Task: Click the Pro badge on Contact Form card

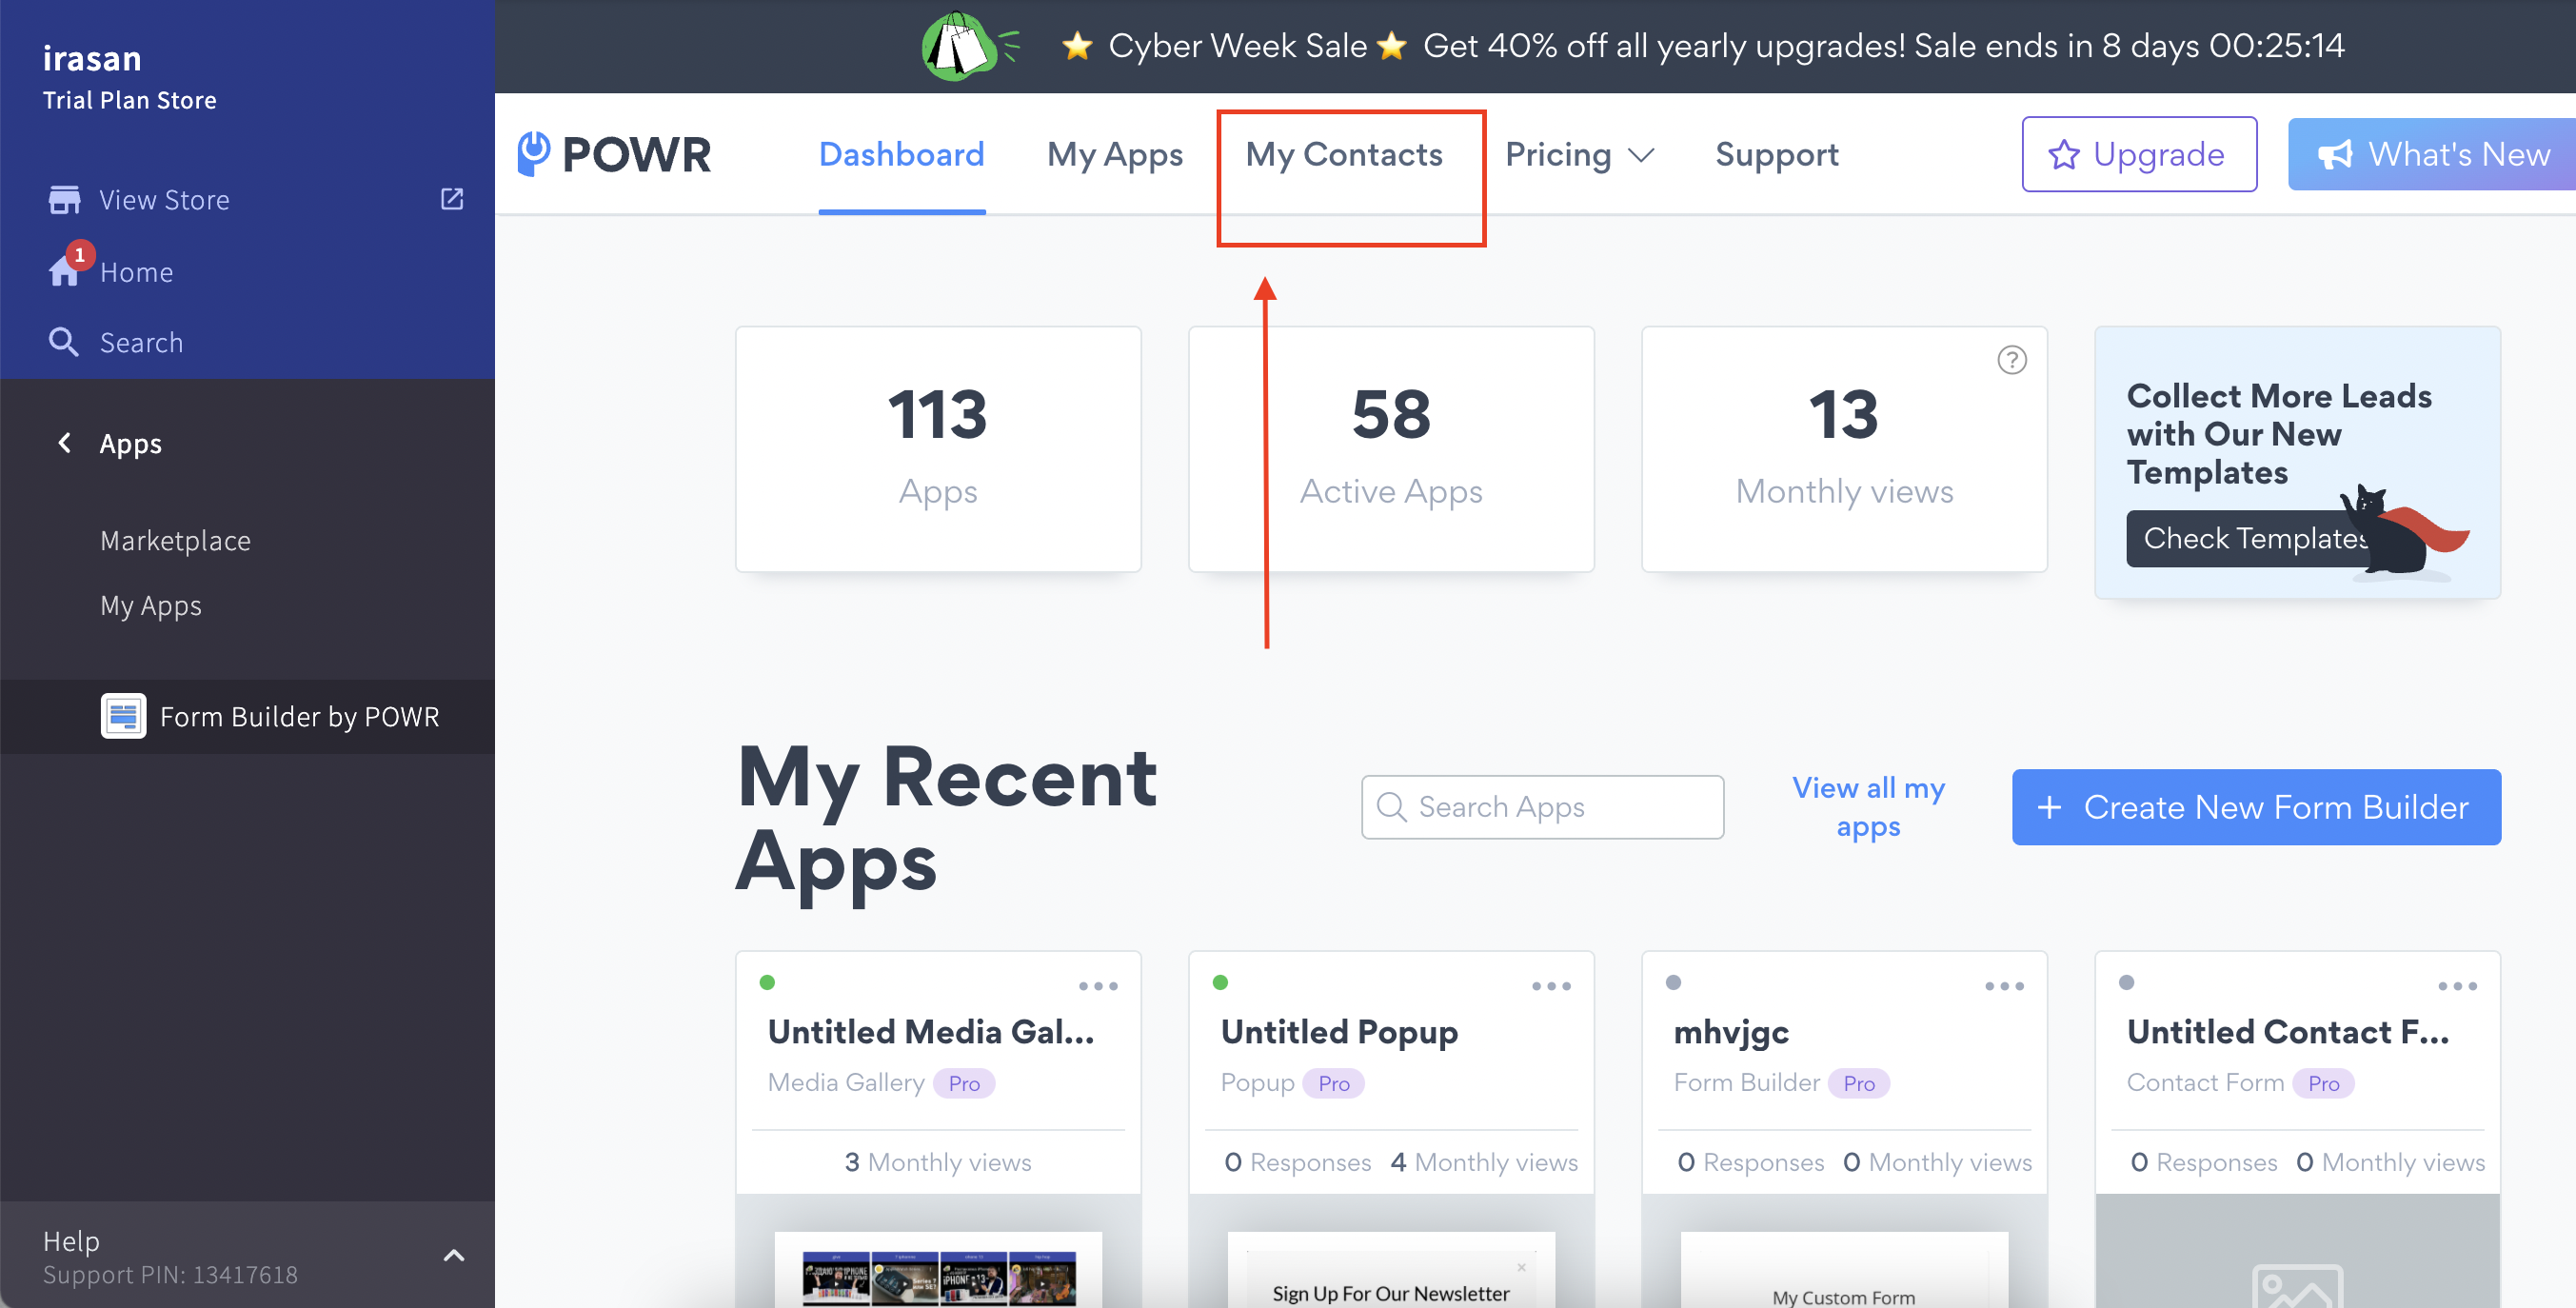Action: [x=2323, y=1083]
